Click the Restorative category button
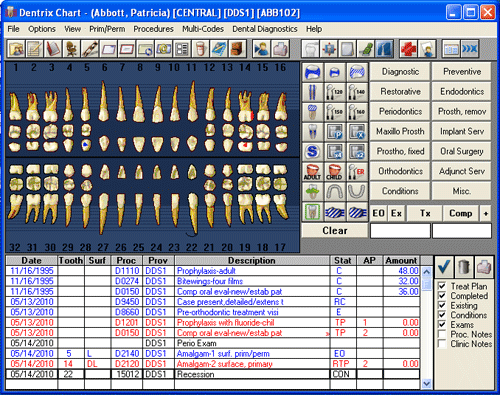 click(400, 91)
